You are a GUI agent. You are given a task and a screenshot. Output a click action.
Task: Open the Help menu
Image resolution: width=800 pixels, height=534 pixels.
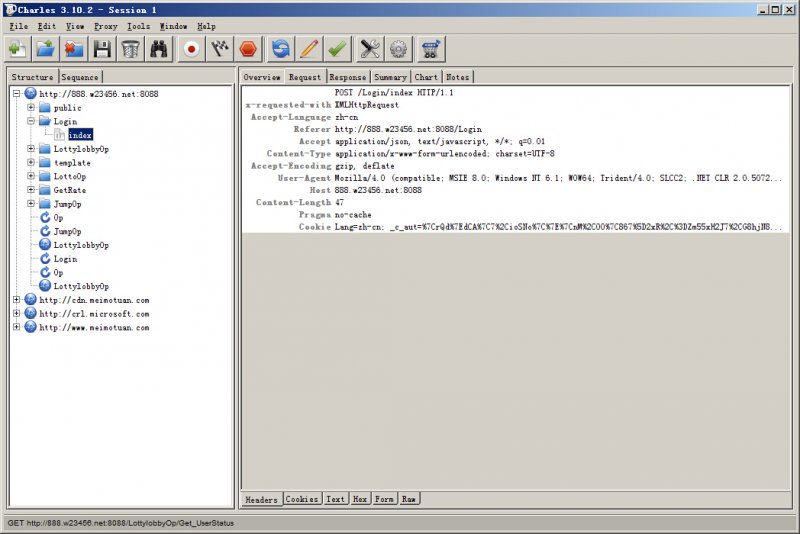click(207, 26)
